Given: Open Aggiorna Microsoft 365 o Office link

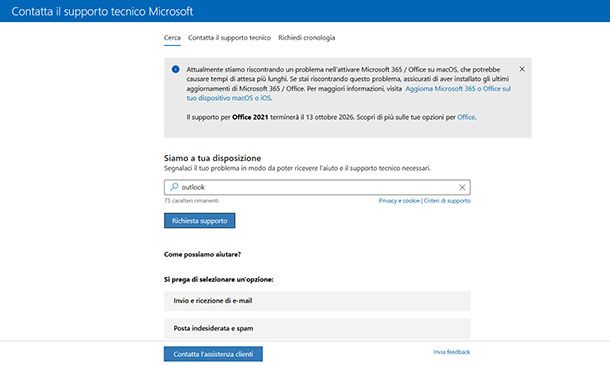Looking at the screenshot, I should [458, 89].
